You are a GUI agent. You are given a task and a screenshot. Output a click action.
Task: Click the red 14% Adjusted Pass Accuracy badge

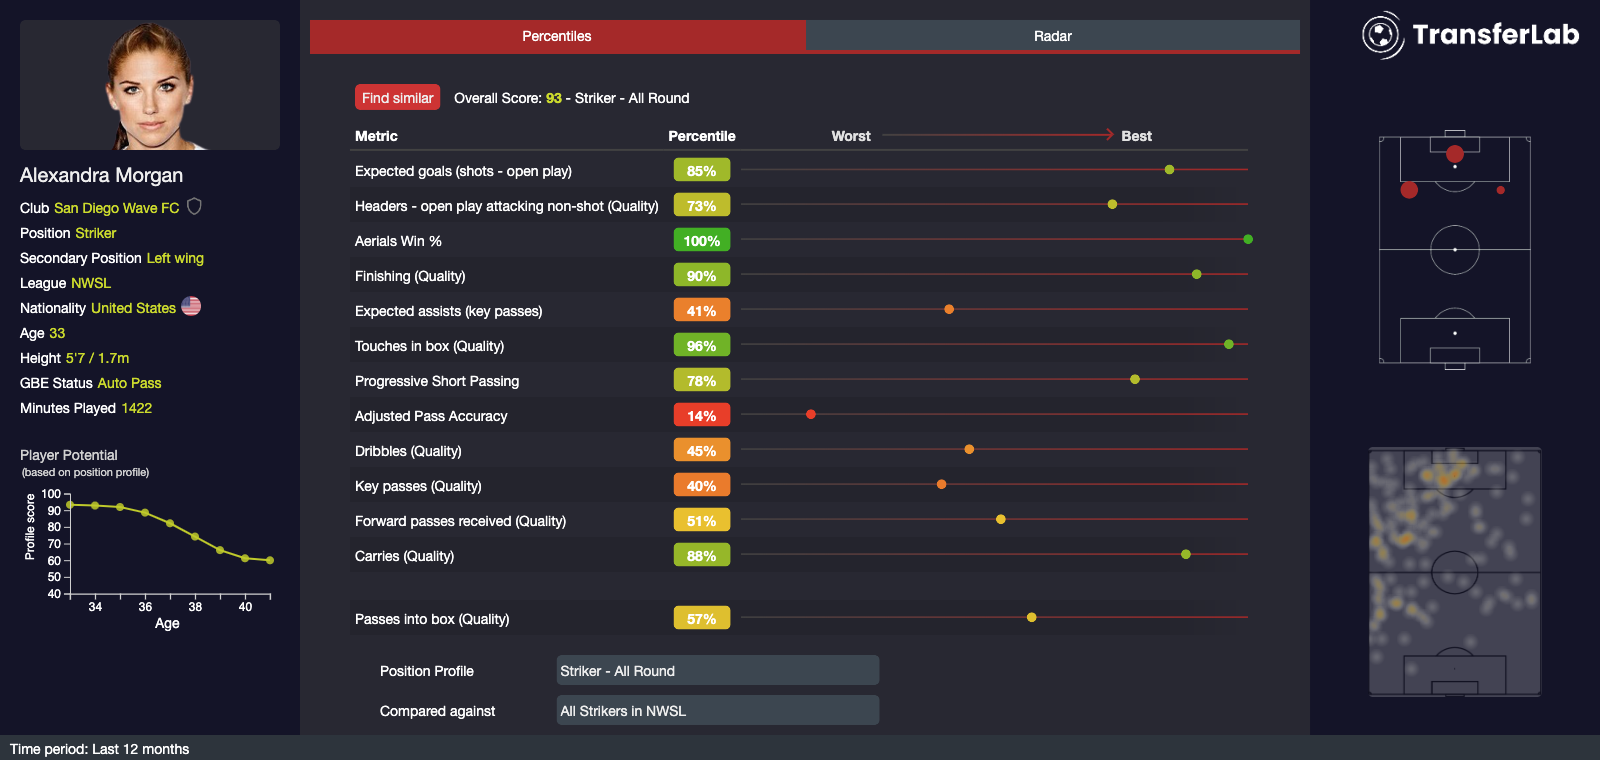(x=701, y=416)
